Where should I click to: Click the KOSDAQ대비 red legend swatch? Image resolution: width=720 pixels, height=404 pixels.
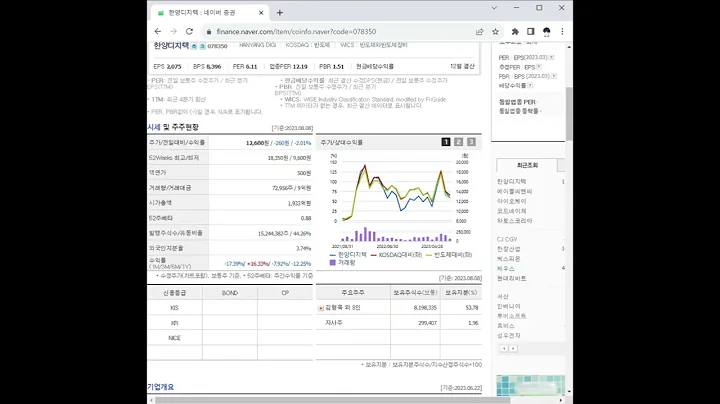point(373,255)
